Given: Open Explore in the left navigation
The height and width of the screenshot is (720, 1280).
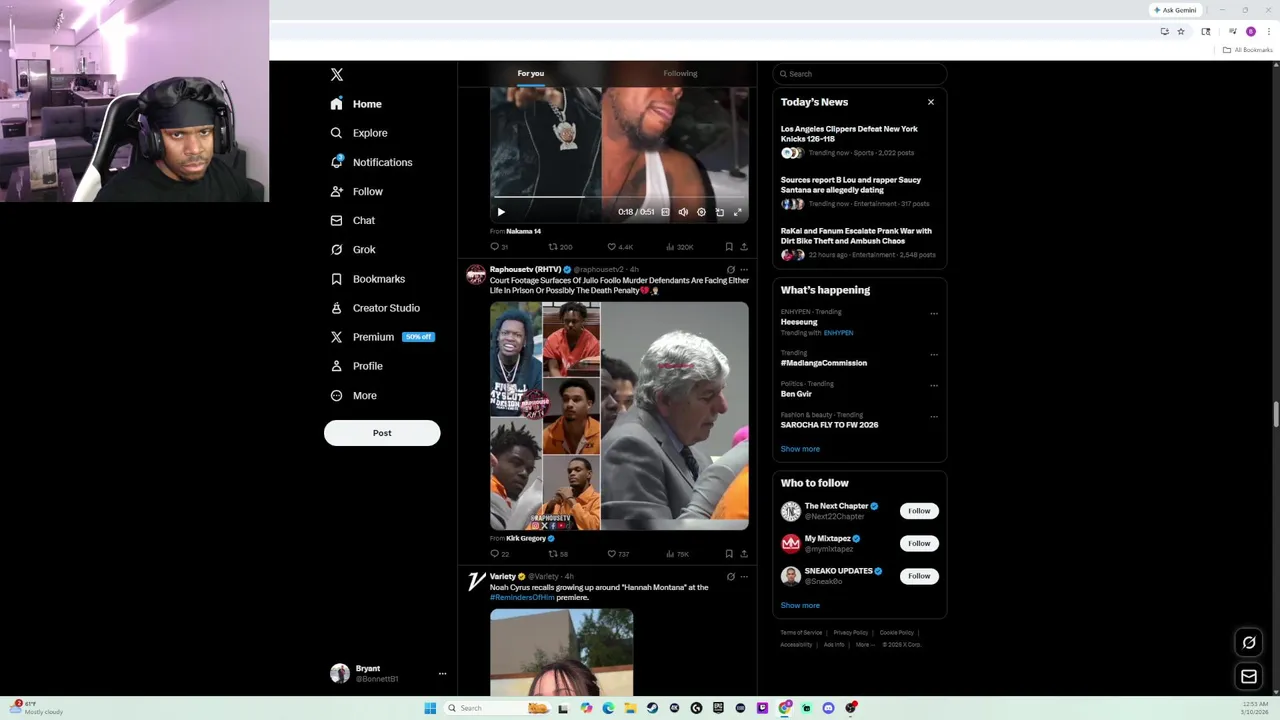Looking at the screenshot, I should [358, 133].
